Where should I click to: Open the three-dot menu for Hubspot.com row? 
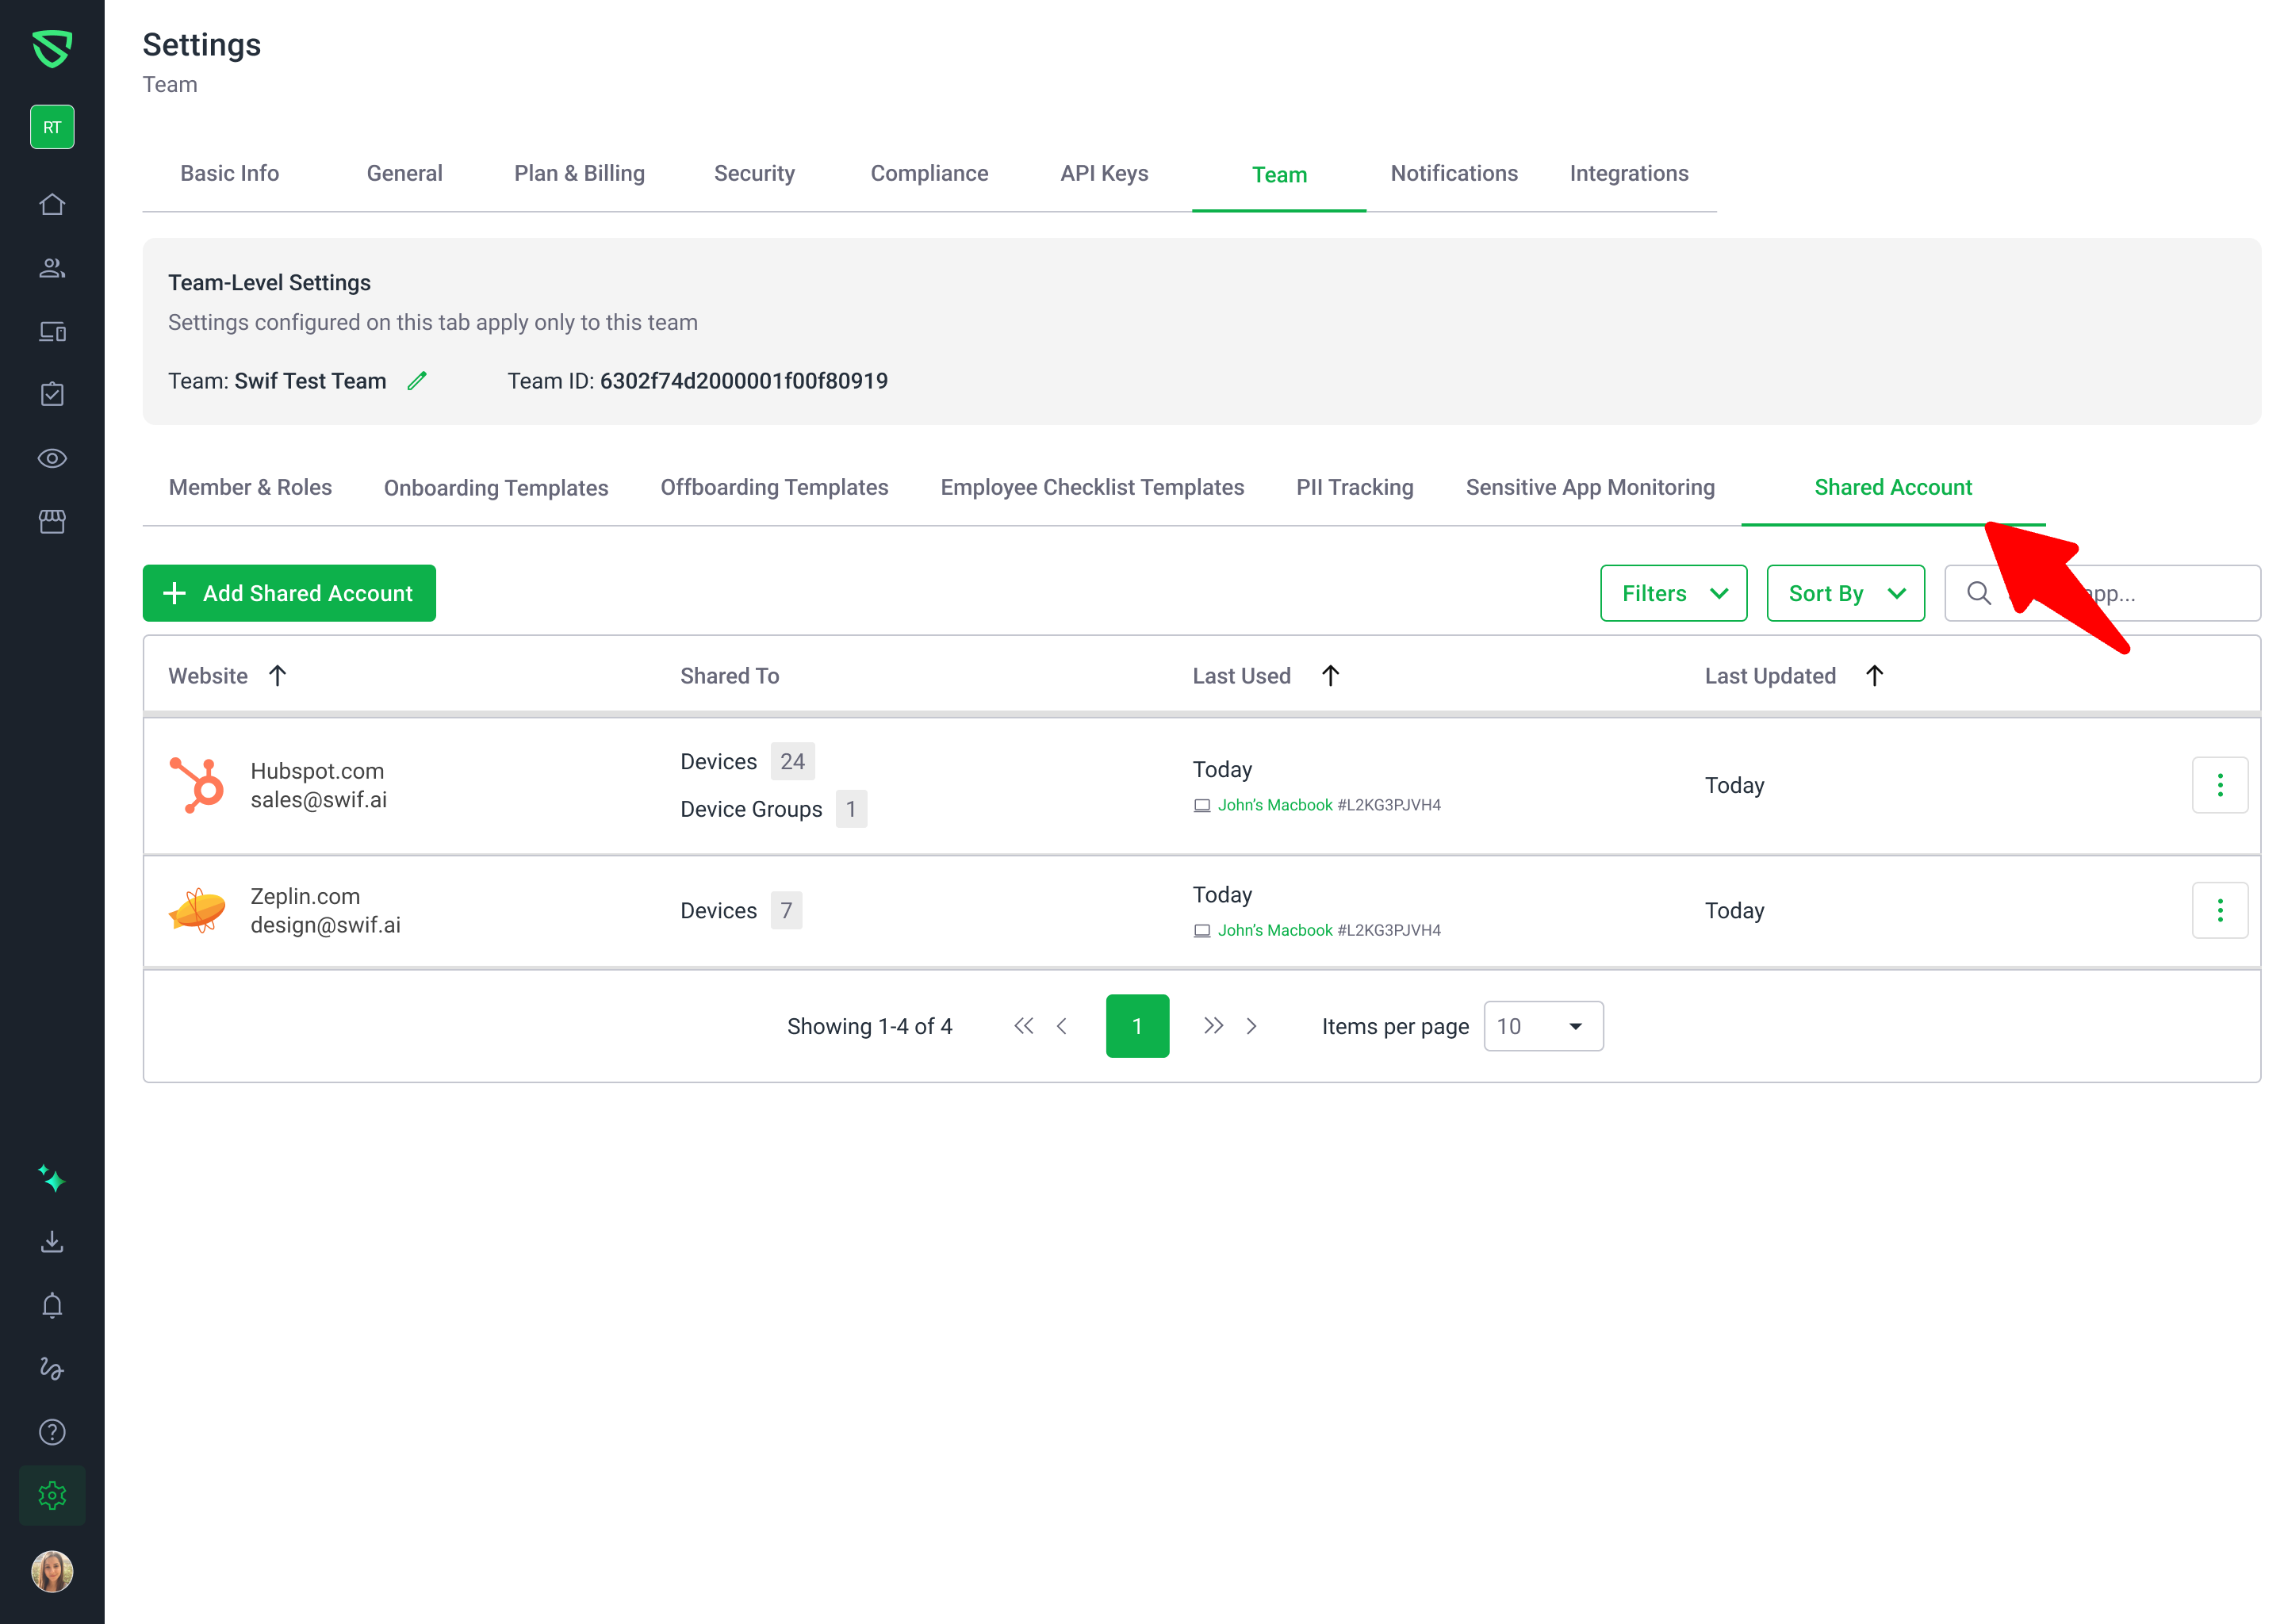[x=2219, y=786]
